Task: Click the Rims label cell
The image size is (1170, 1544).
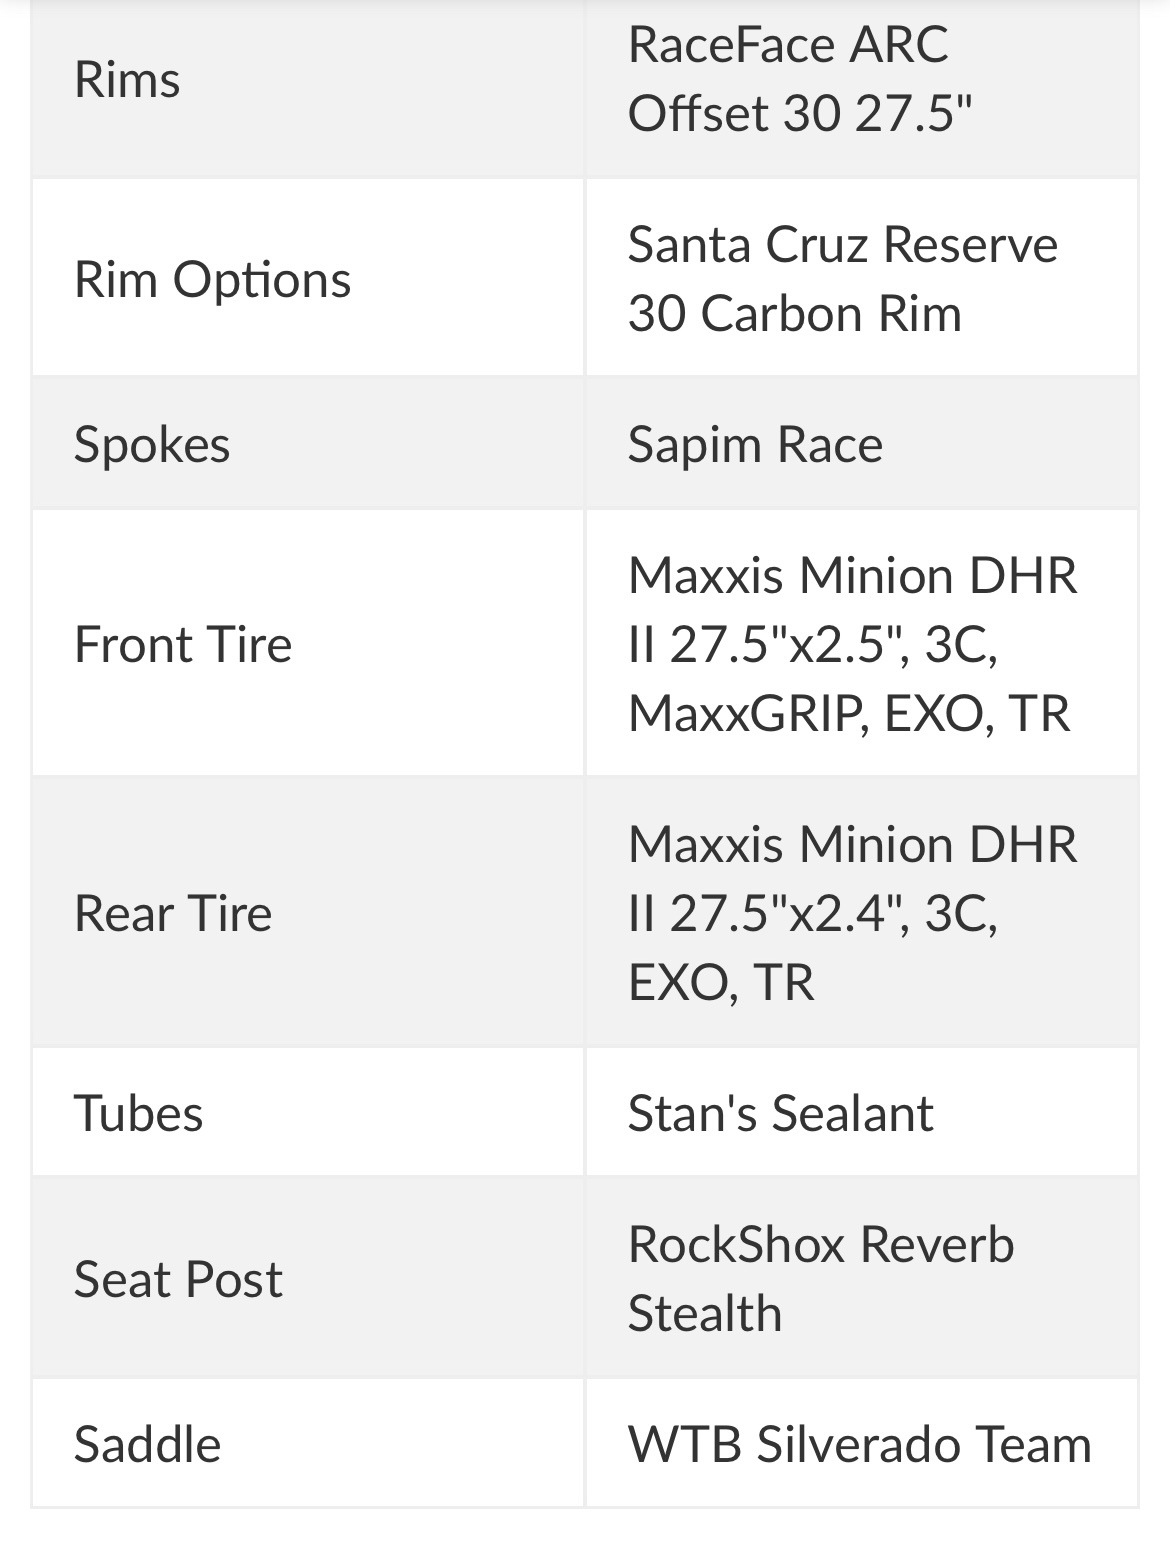Action: pyautogui.click(x=127, y=79)
